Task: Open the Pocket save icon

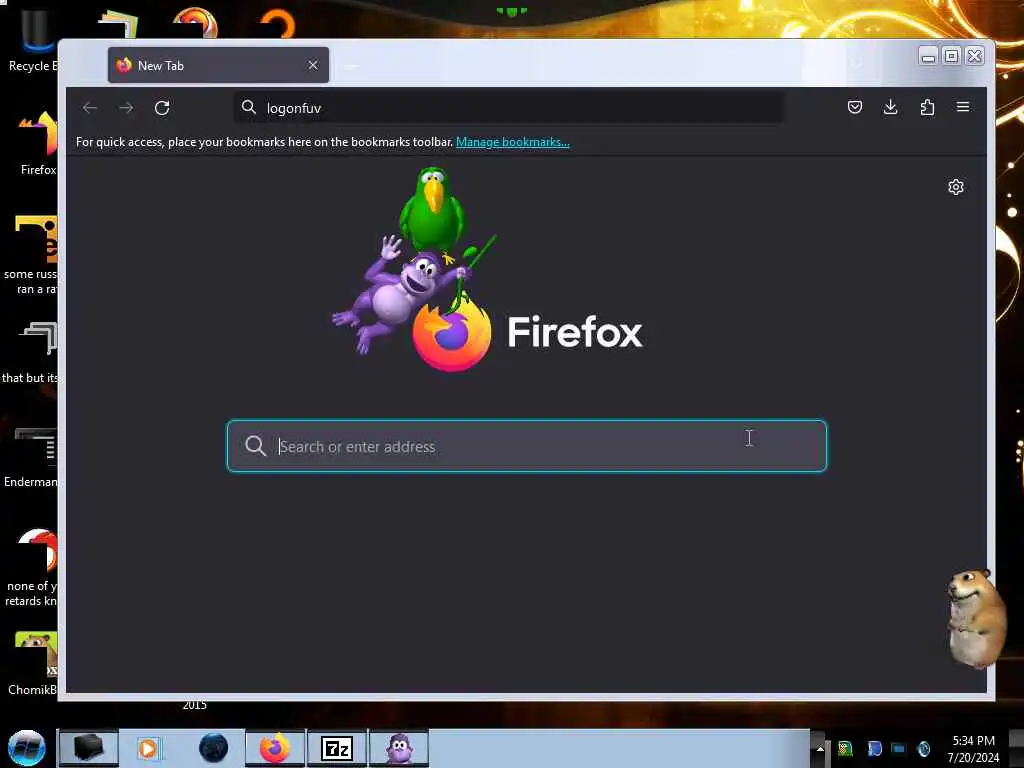Action: pos(854,107)
